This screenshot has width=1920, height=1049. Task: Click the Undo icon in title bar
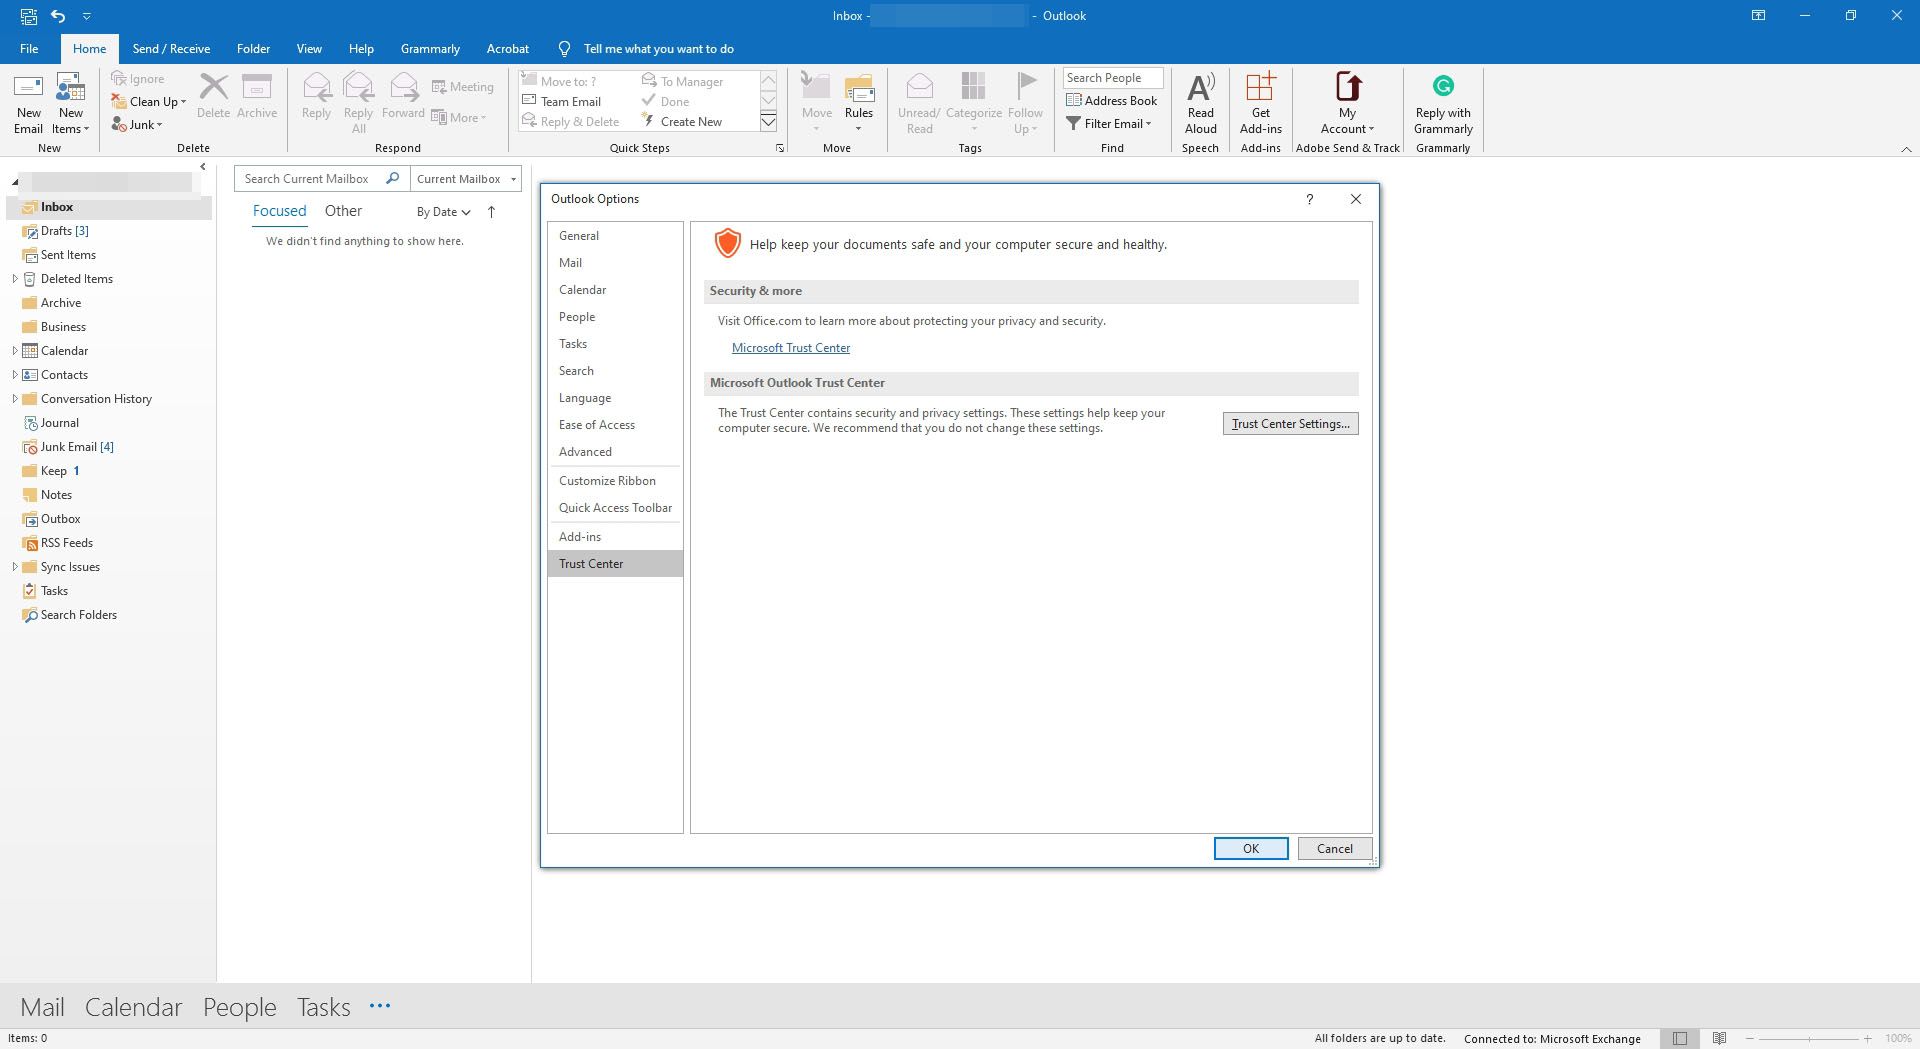pos(58,16)
